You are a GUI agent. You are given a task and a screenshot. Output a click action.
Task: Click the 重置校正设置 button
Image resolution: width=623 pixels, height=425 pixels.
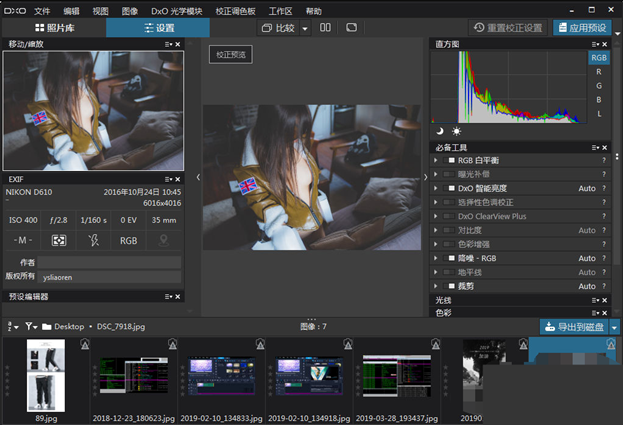coord(508,28)
